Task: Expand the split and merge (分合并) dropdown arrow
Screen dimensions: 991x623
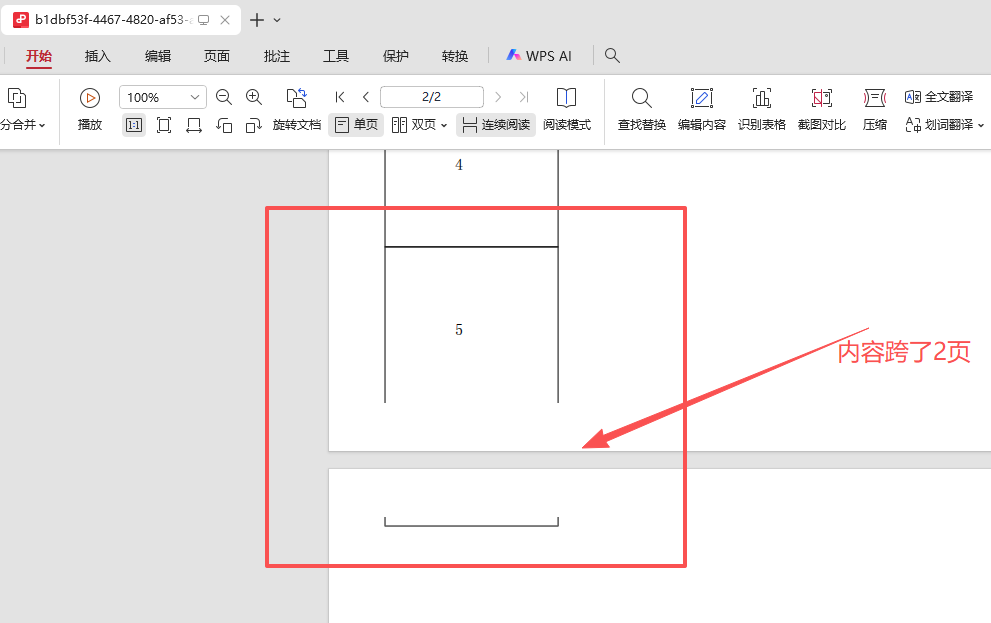Action: (42, 125)
